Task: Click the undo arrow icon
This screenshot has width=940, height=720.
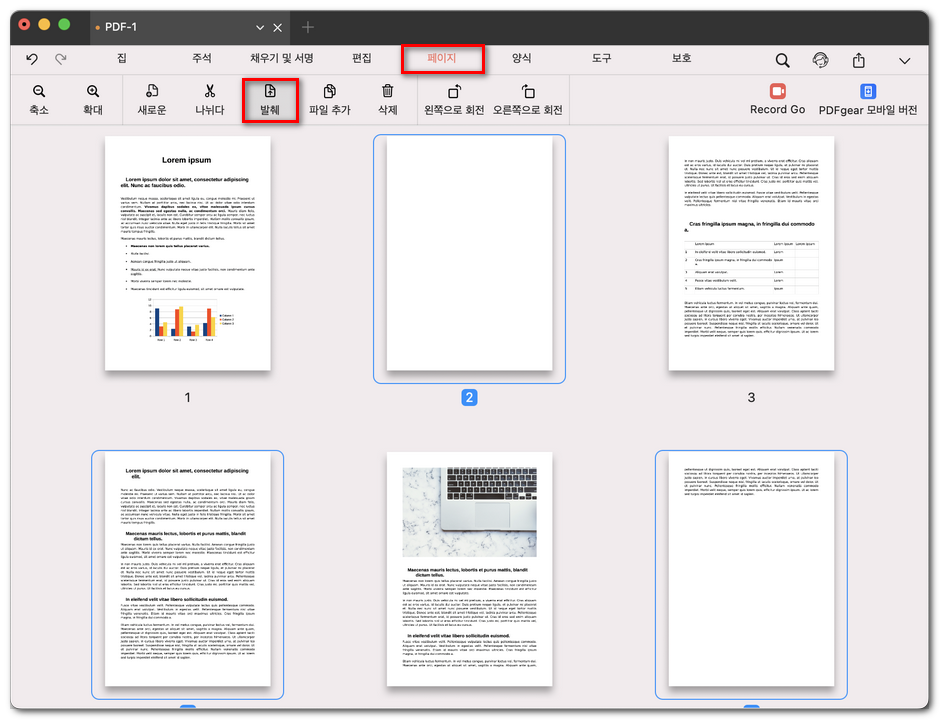Action: tap(32, 60)
